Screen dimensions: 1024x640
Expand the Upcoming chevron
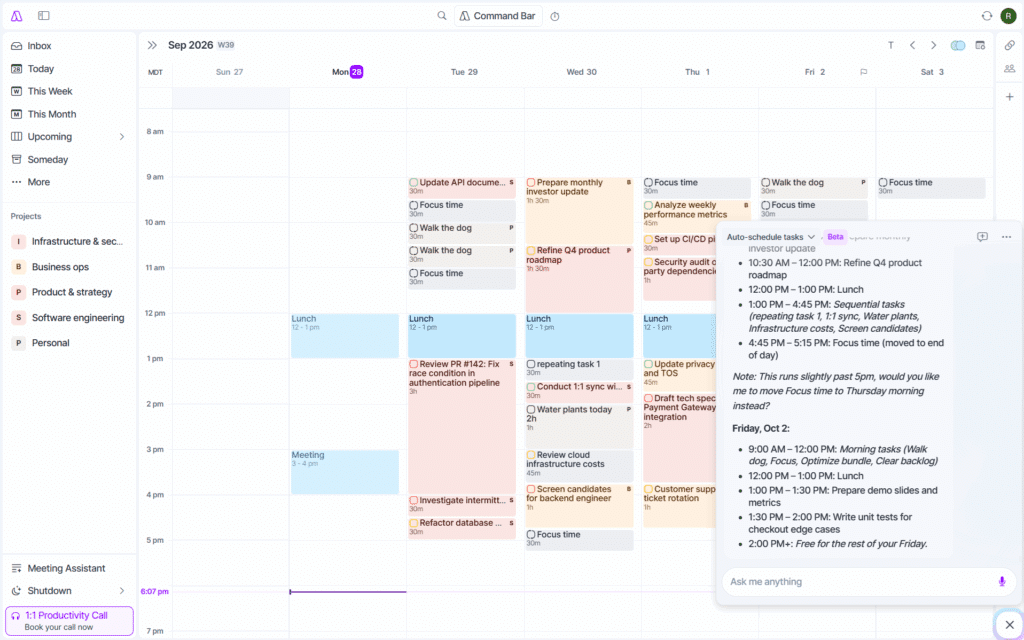tap(121, 136)
